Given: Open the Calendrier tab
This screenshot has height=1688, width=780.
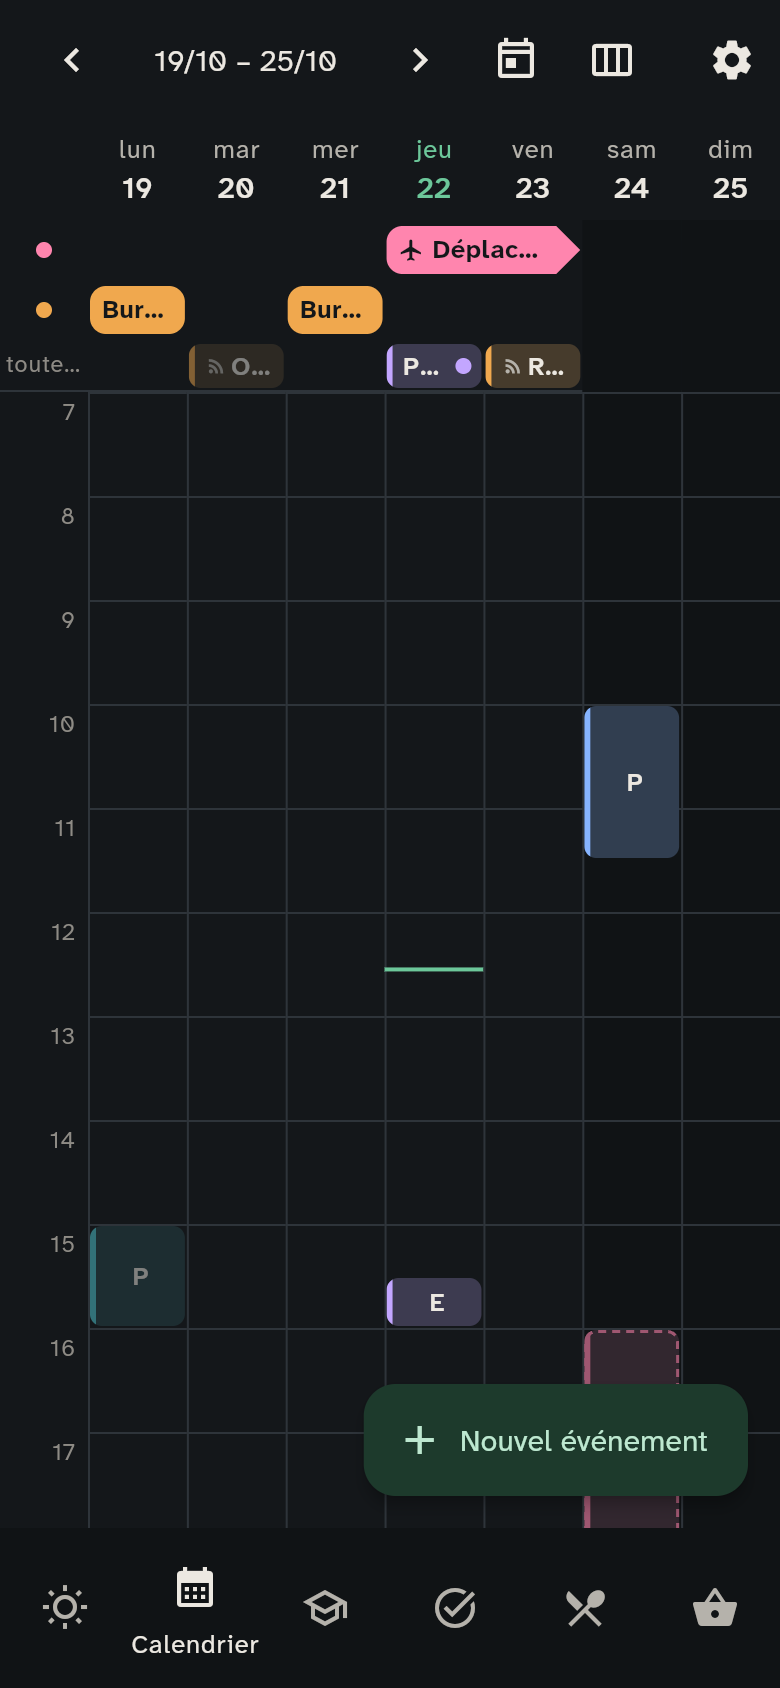Looking at the screenshot, I should [195, 1608].
